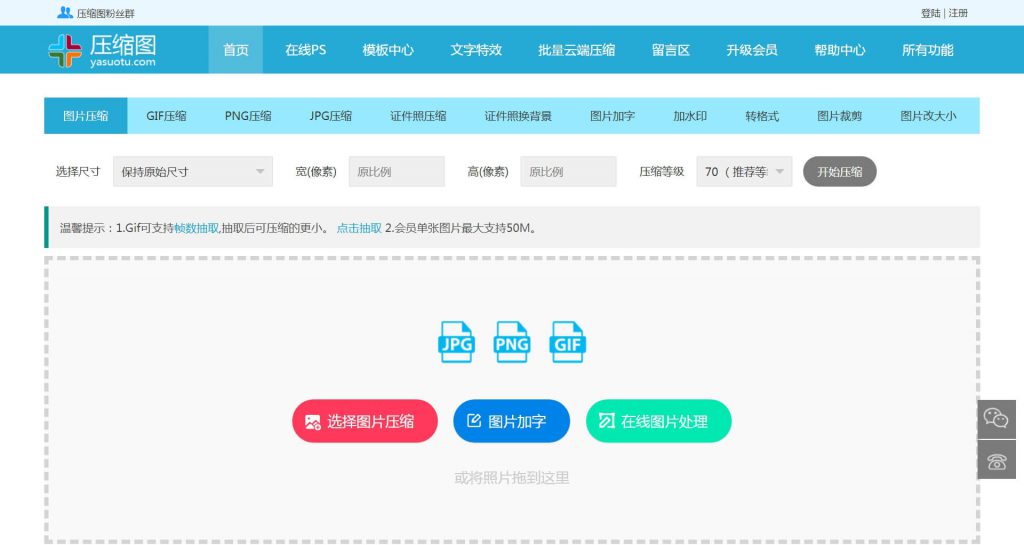This screenshot has width=1024, height=545.
Task: Click the 或将照片拖到这里 drop text
Action: pyautogui.click(x=511, y=478)
